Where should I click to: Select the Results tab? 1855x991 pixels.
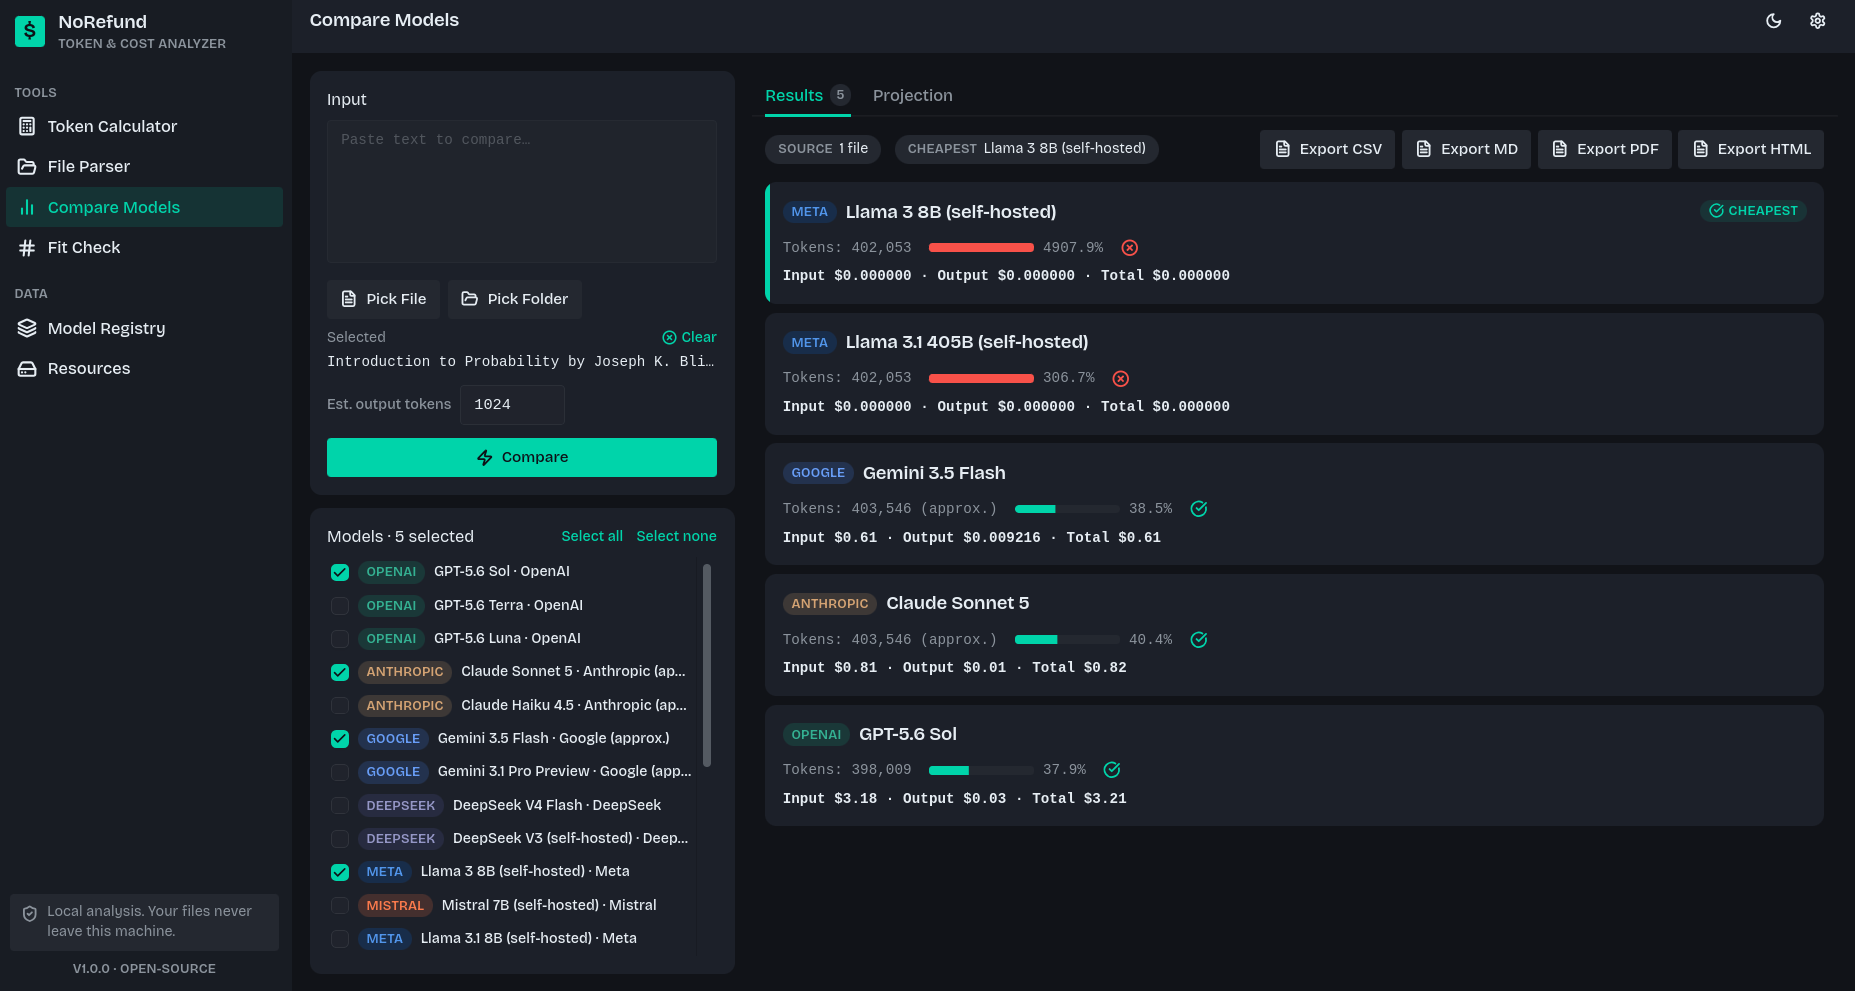pos(807,95)
